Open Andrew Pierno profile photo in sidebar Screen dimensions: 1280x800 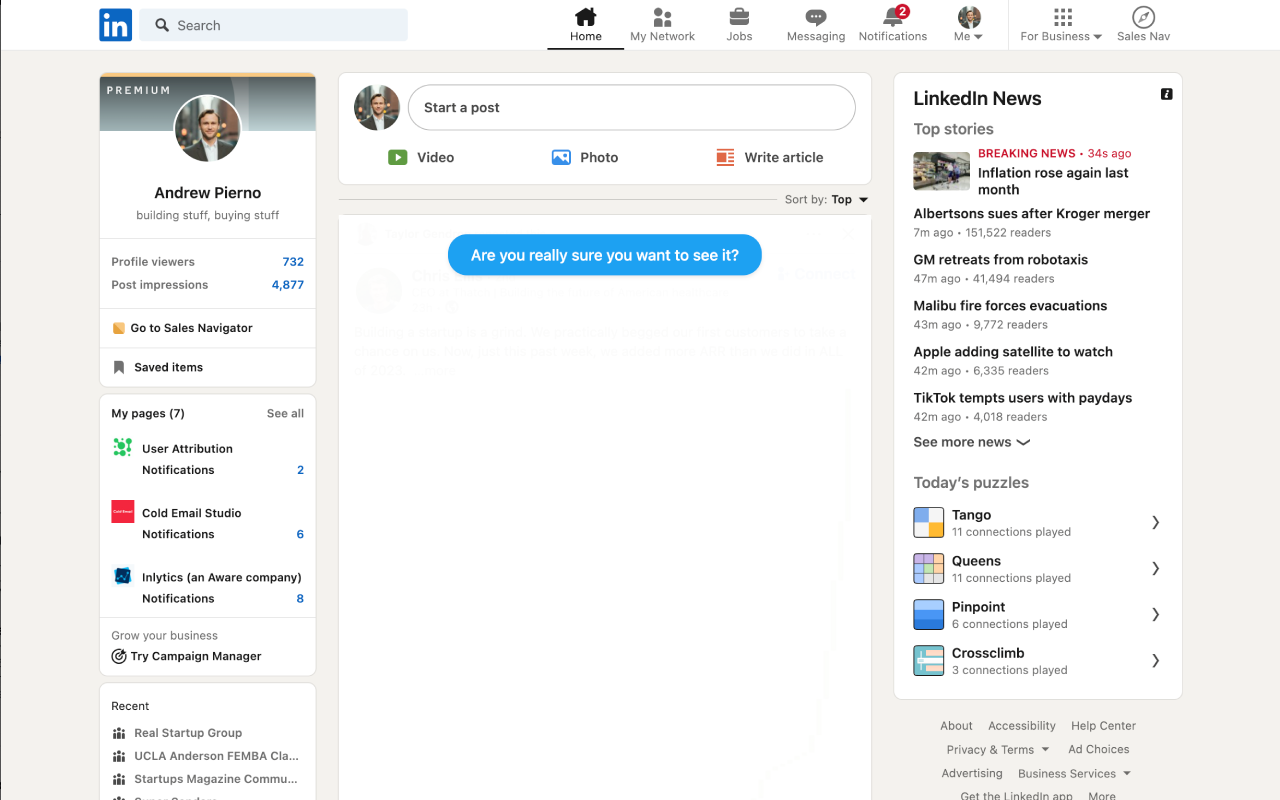[208, 129]
